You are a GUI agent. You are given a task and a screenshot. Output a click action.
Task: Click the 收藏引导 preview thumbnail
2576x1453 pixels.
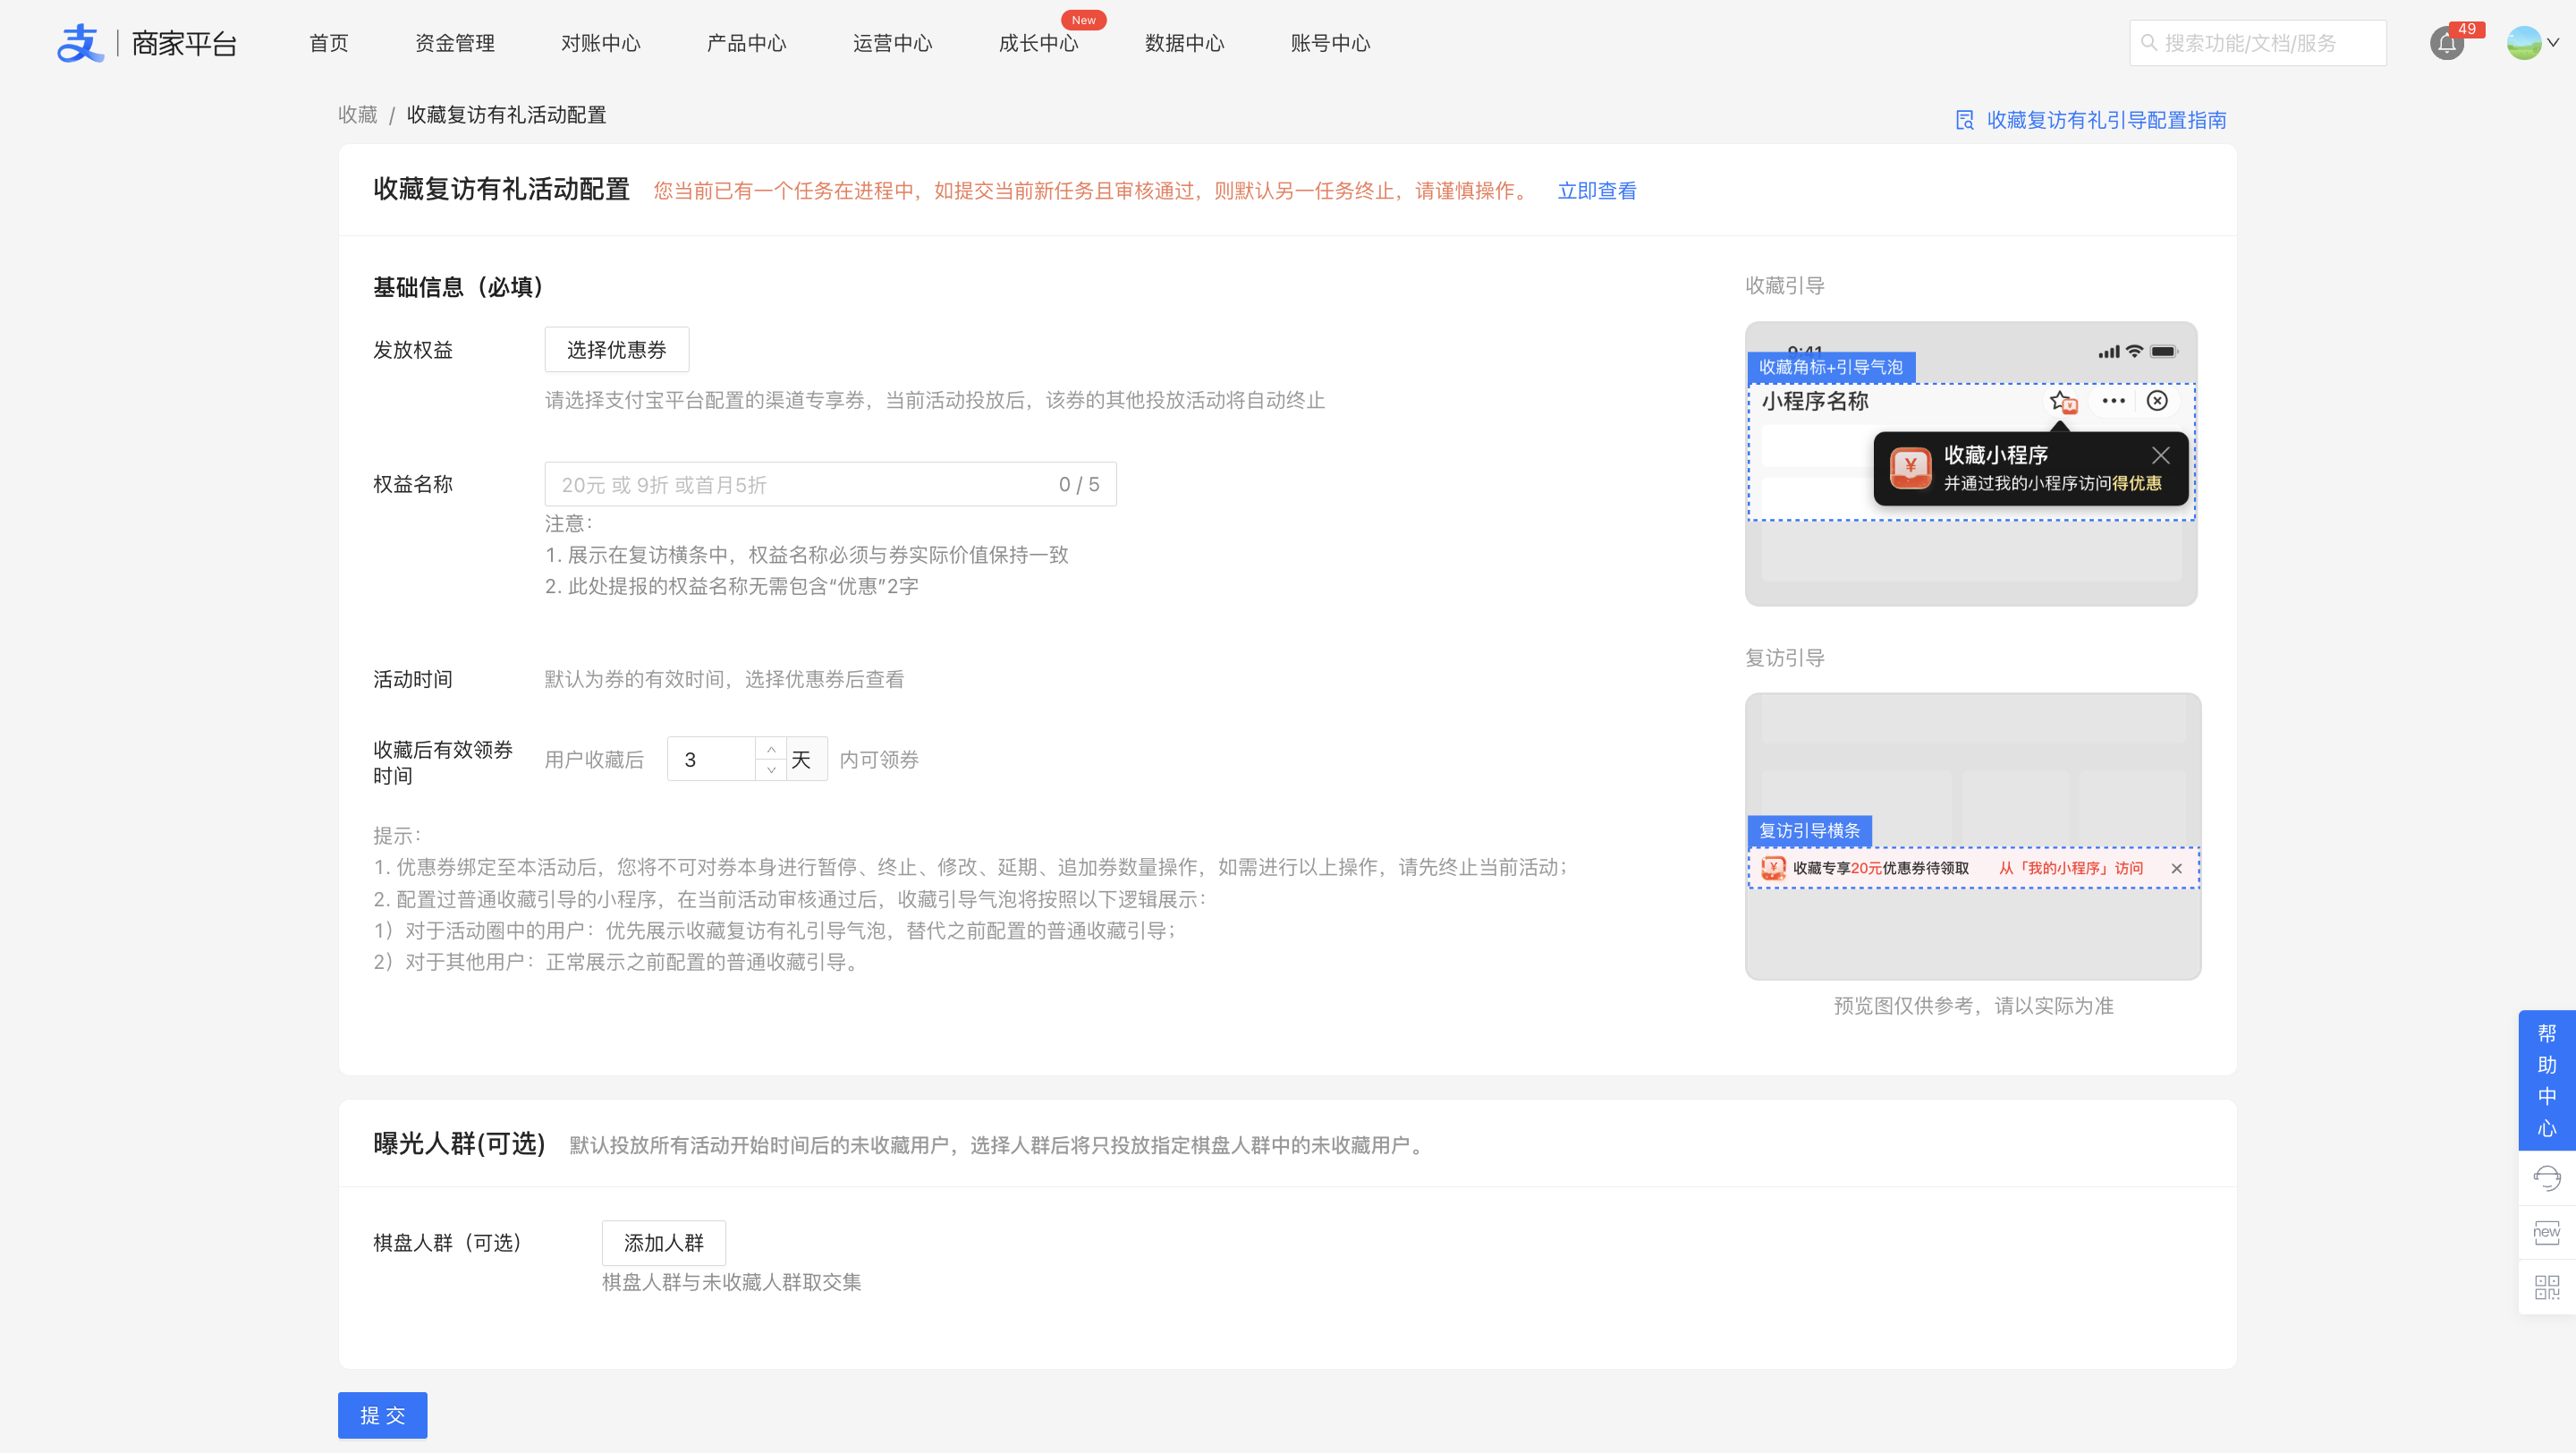click(x=1971, y=463)
